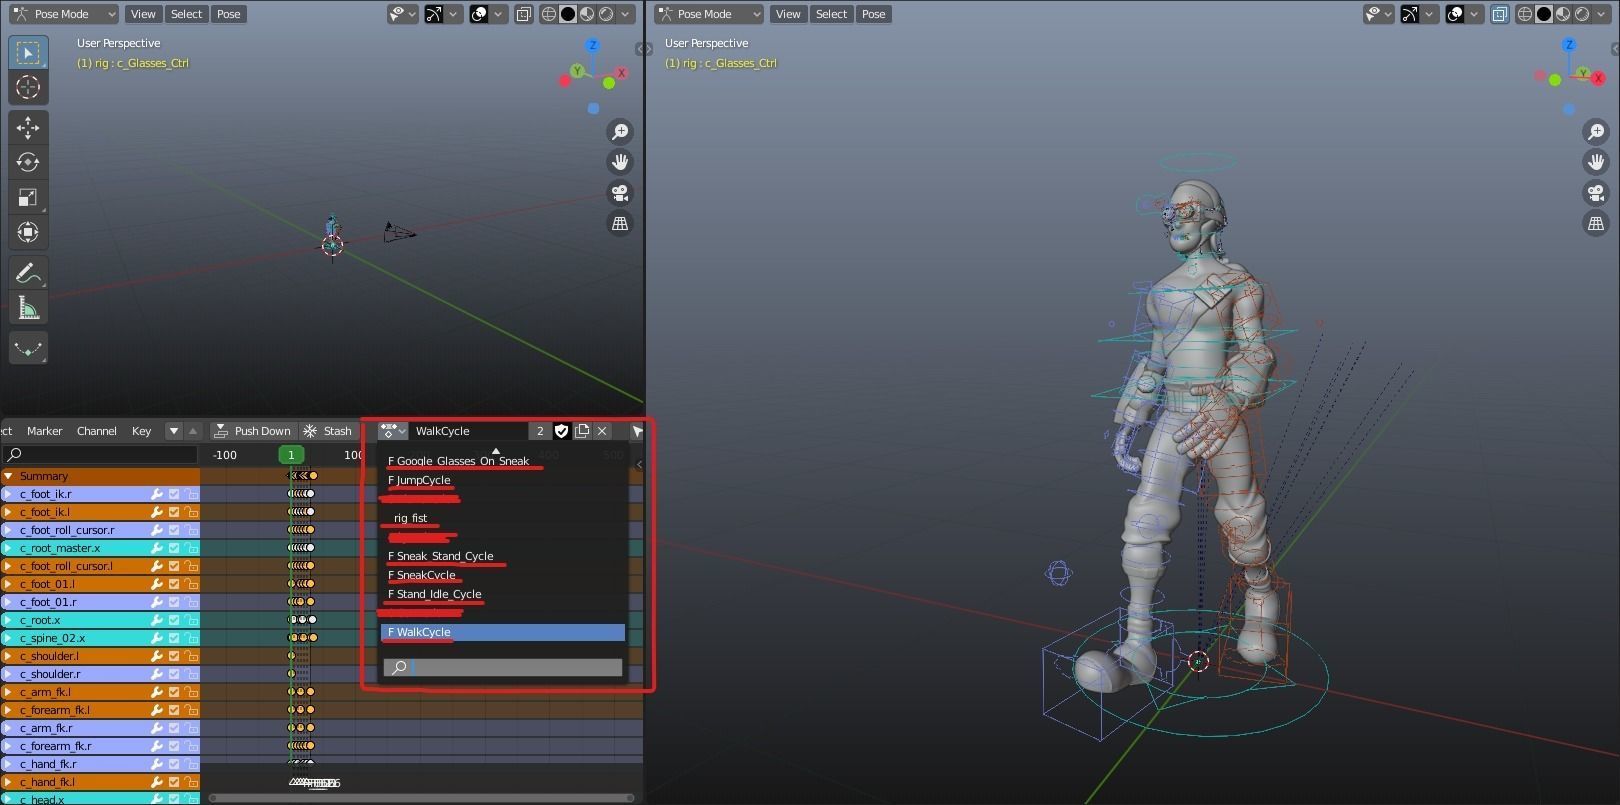Activate the Move tool in toolbar
Screen dimensions: 1620x805
[28, 128]
